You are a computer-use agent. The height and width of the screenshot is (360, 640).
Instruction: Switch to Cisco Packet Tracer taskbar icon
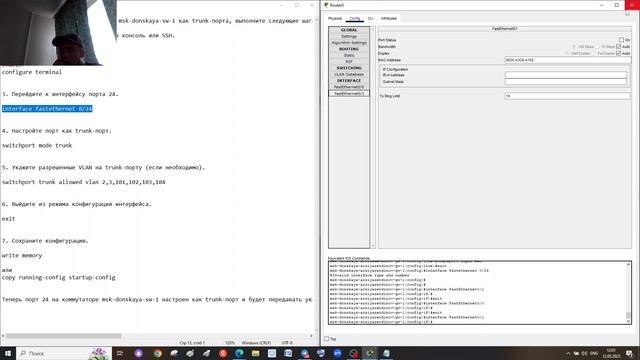[370, 353]
